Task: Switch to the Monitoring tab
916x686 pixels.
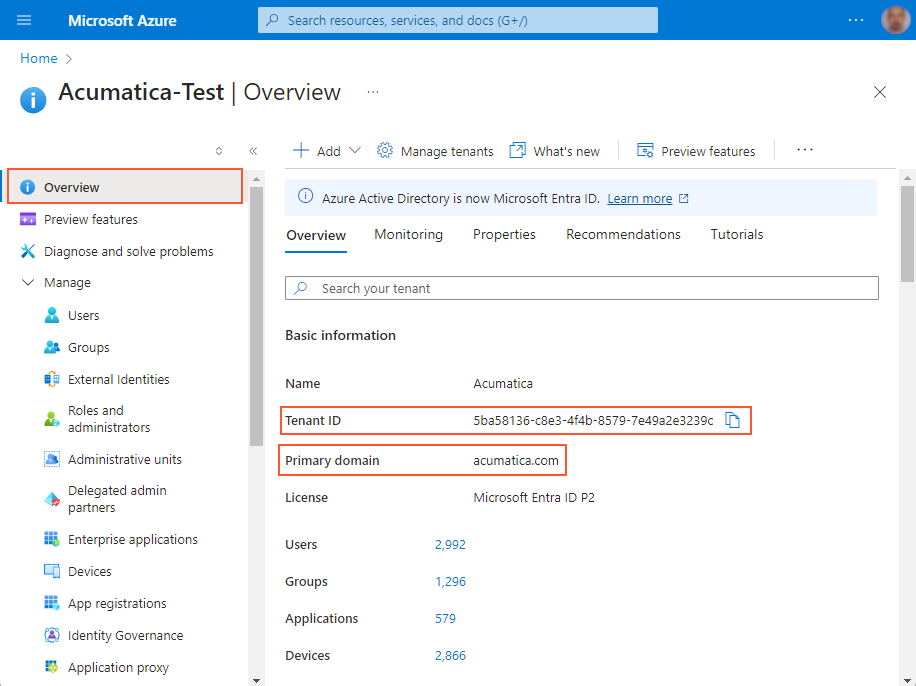Action: pyautogui.click(x=408, y=234)
